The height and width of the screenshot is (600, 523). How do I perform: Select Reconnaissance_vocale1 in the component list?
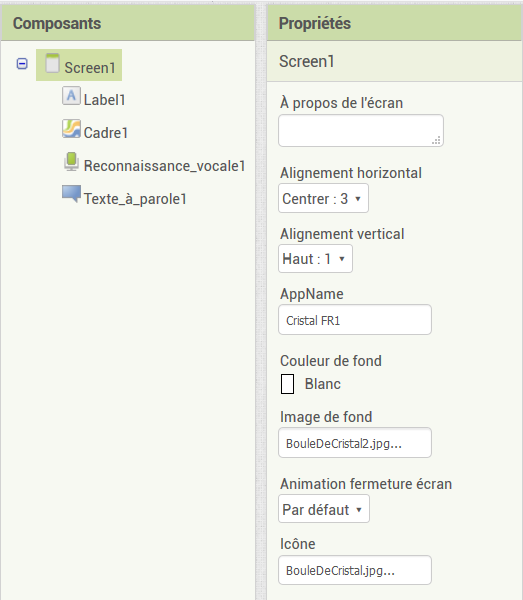[164, 166]
